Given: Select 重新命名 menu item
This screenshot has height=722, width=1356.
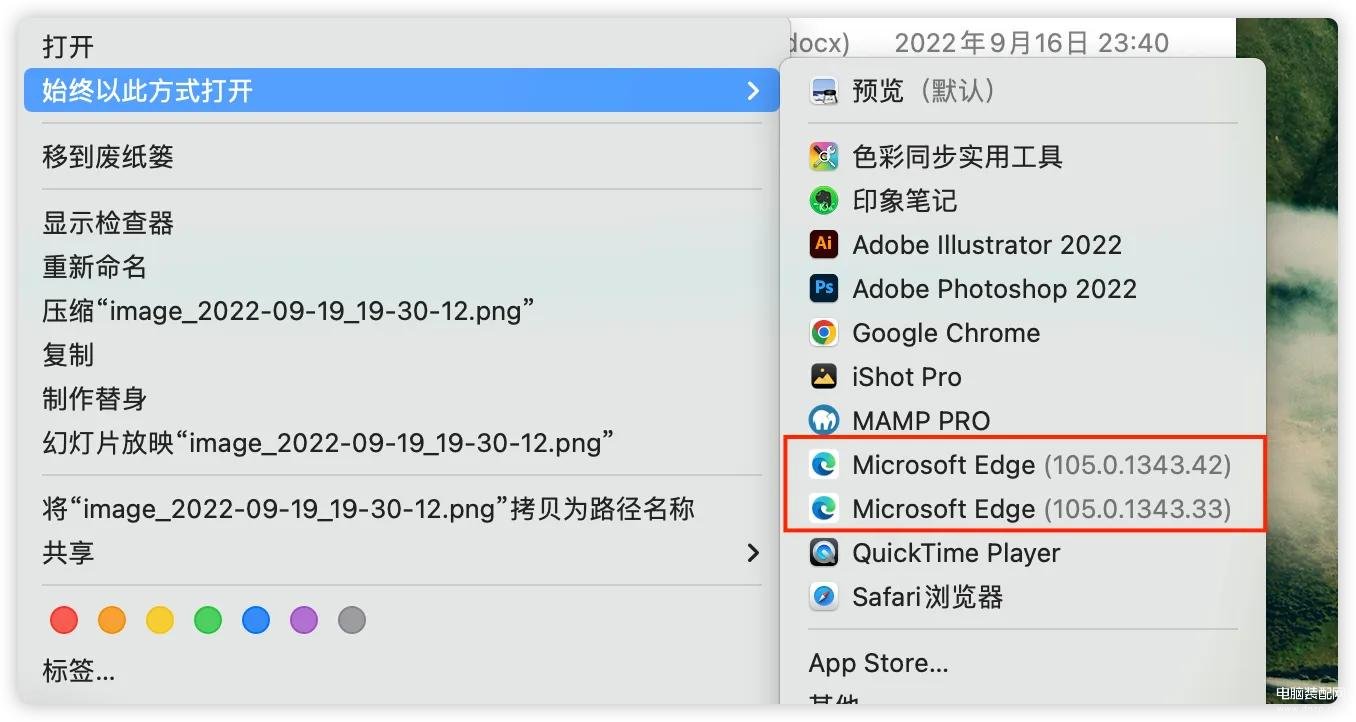Looking at the screenshot, I should tap(401, 267).
